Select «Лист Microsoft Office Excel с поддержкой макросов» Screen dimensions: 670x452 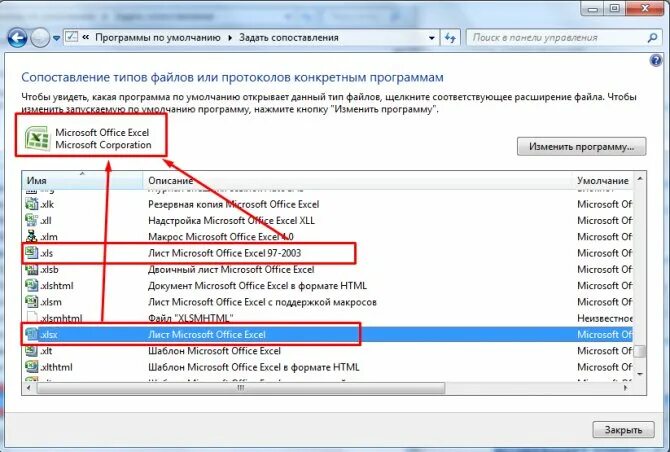pos(262,302)
